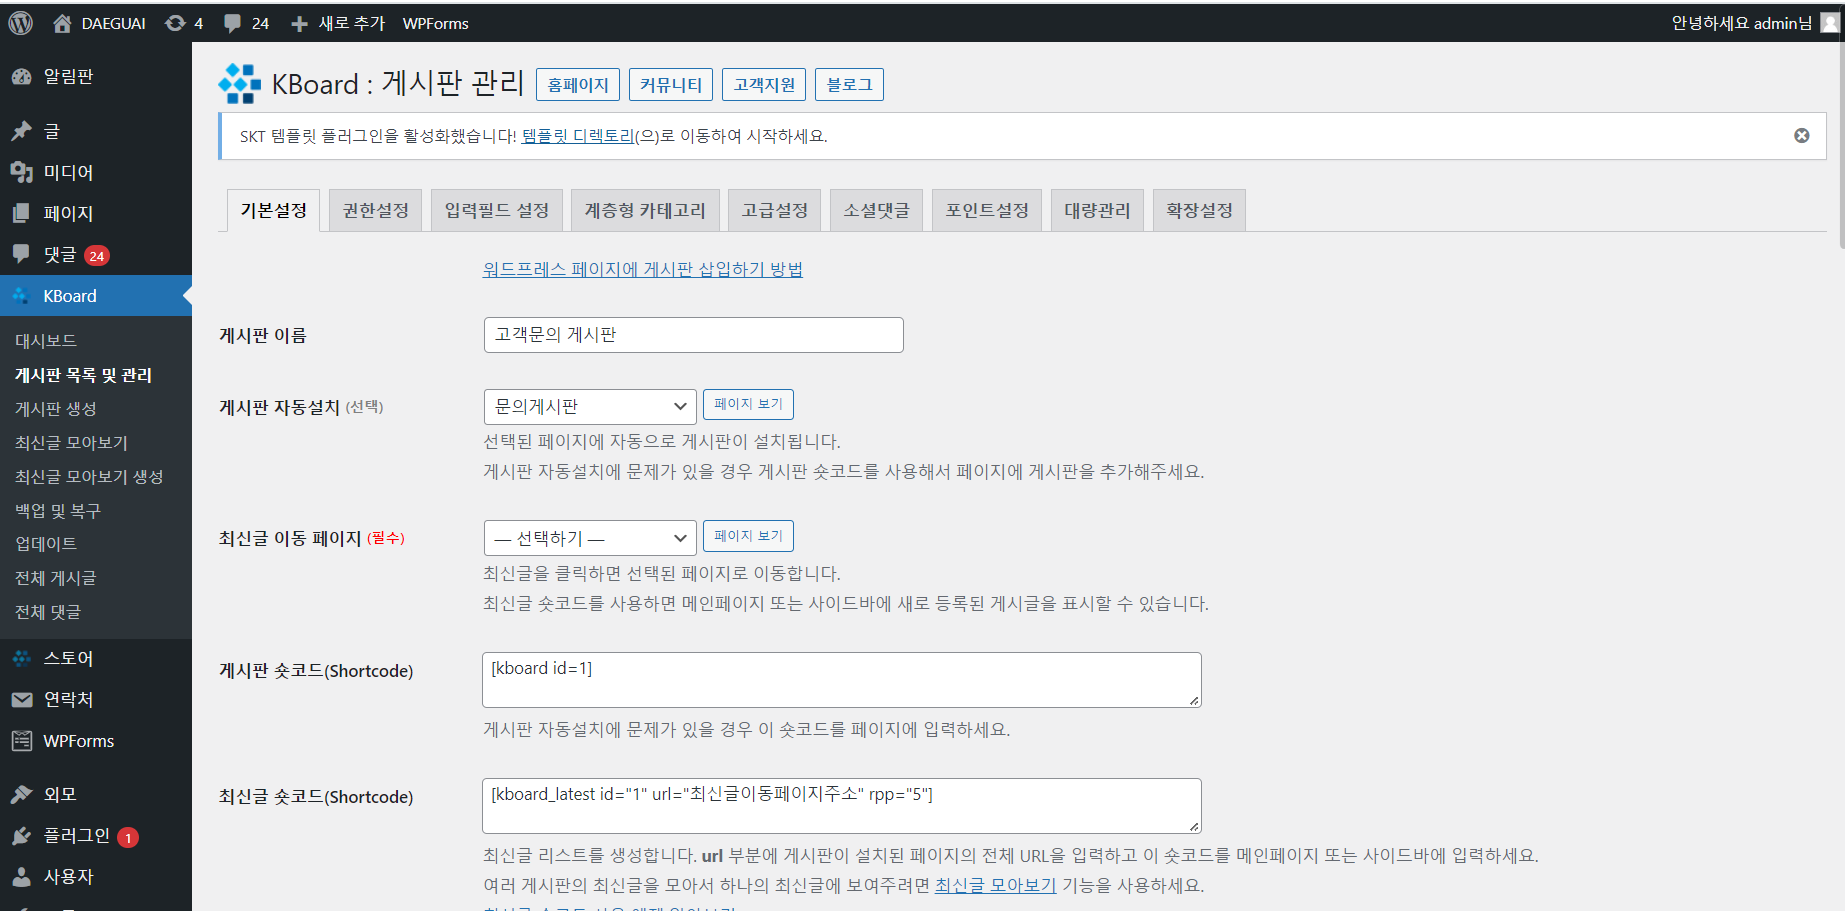
Task: Open 템플릿 디렉토리 link
Action: [x=578, y=136]
